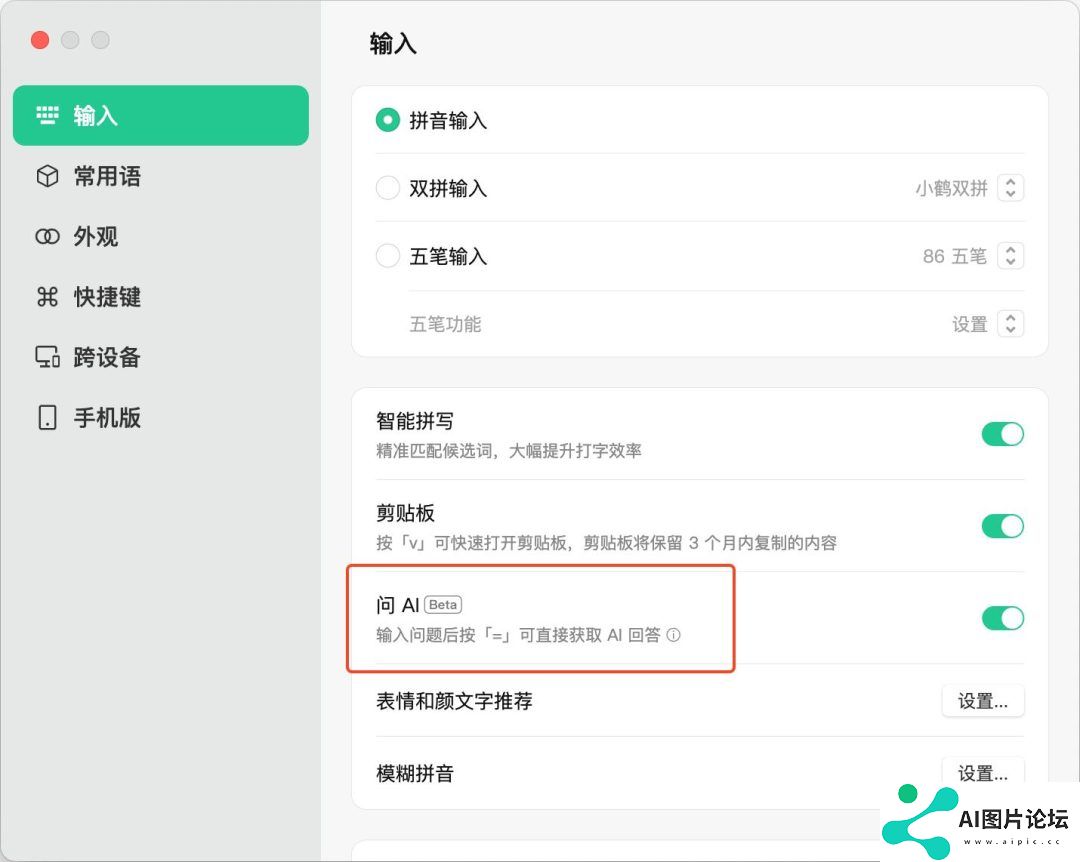Disable the 问 AI switch
Screen dimensions: 1080x862
(1002, 618)
